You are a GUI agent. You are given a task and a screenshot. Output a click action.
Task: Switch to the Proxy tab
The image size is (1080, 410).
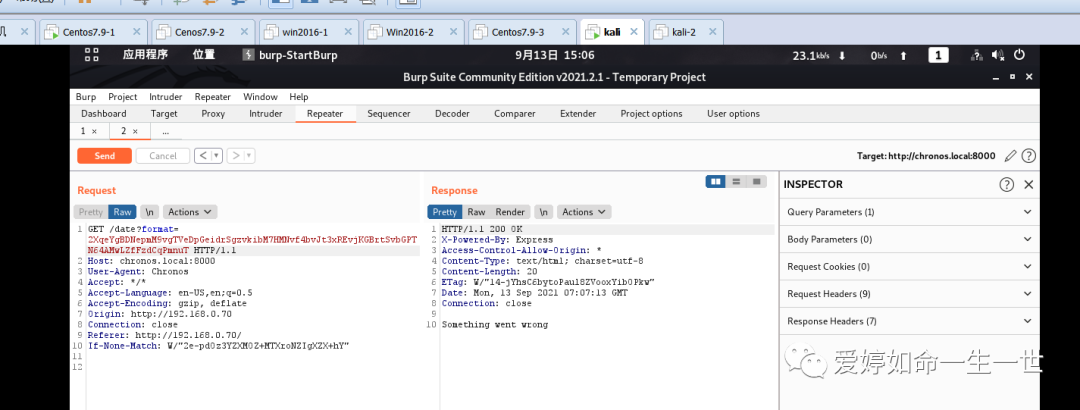click(x=213, y=114)
